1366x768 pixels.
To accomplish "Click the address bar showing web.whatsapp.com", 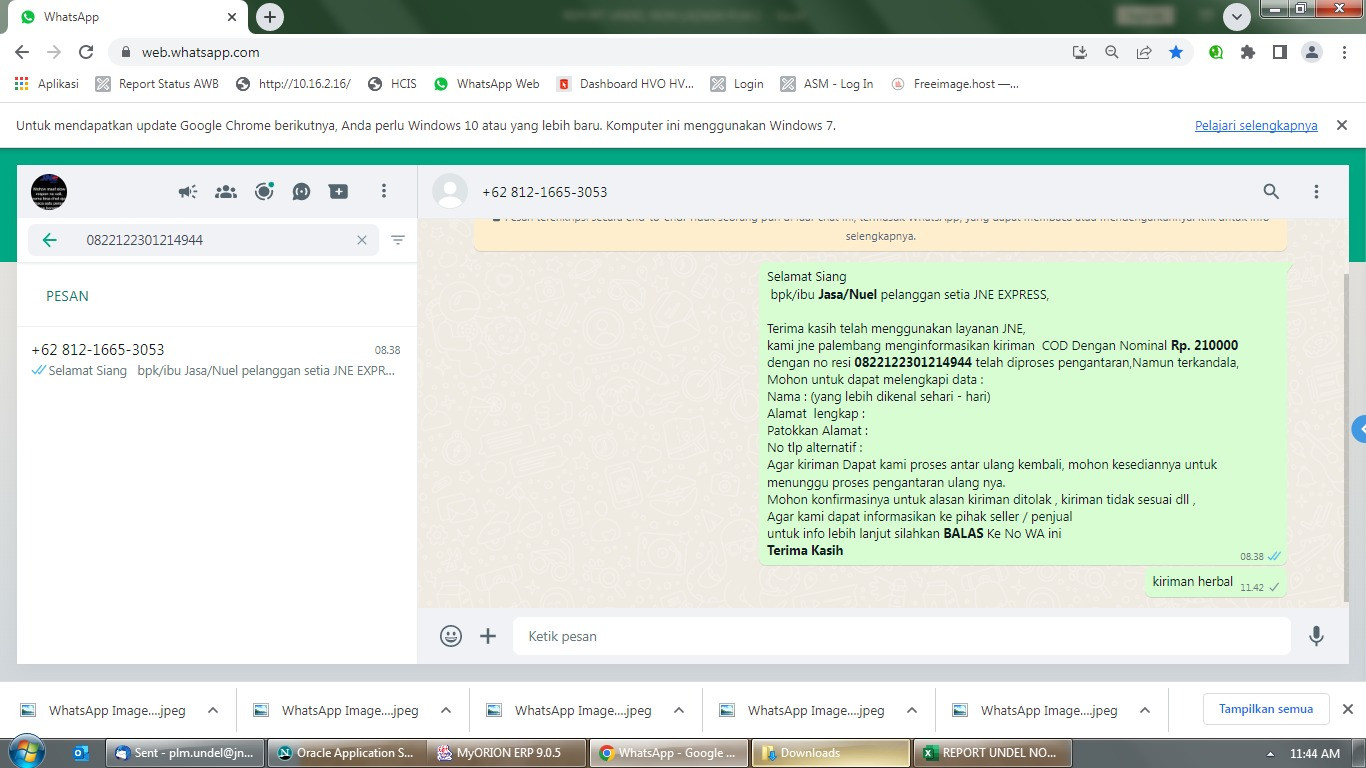I will click(x=590, y=52).
